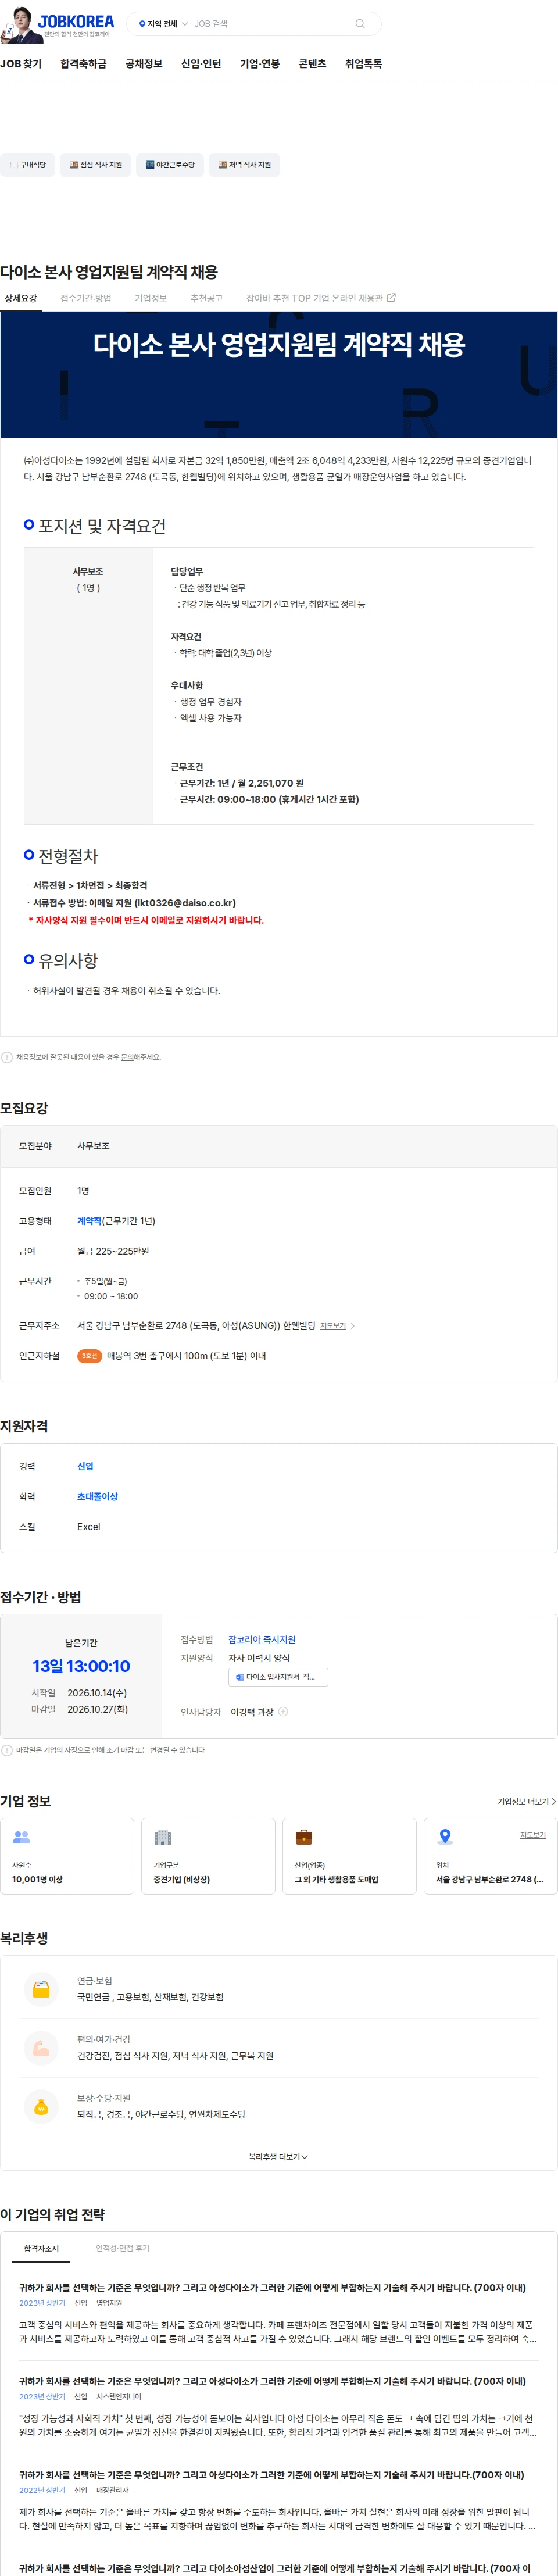The image size is (558, 2576).
Task: Click the 편의·여가·건강 benefit icon
Action: tap(41, 2049)
